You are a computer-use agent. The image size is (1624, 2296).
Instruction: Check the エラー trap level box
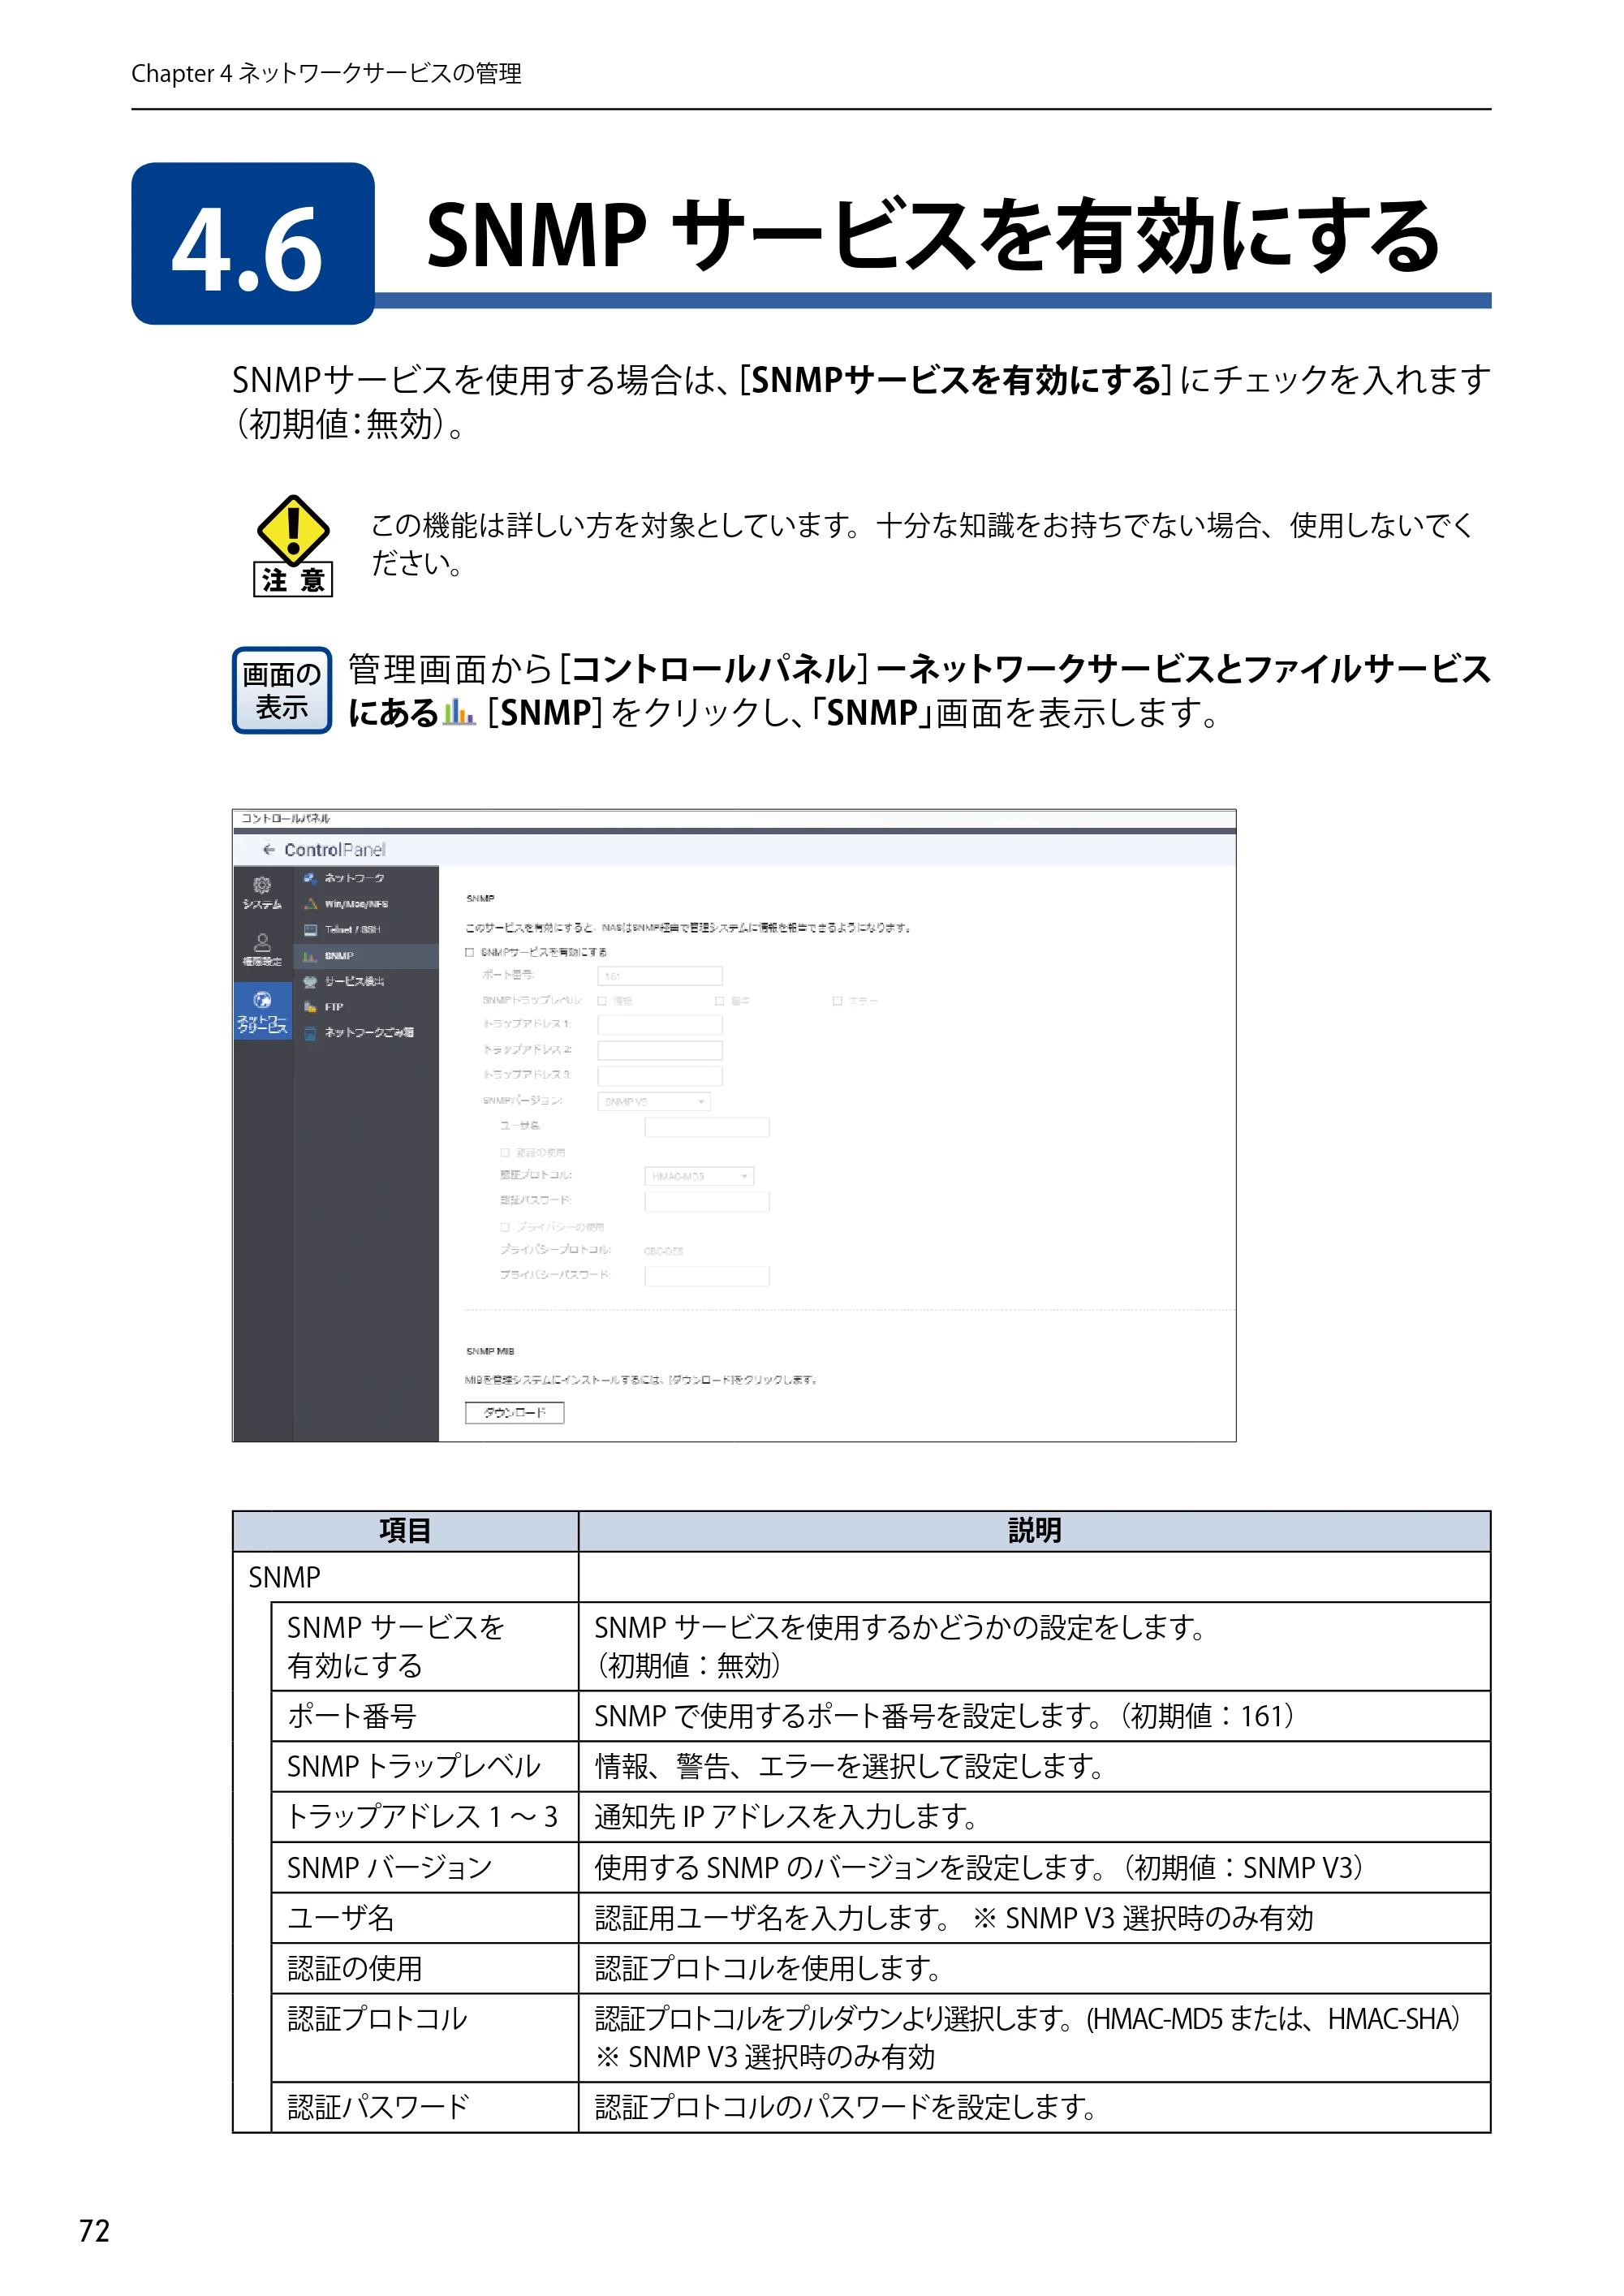[x=837, y=1000]
